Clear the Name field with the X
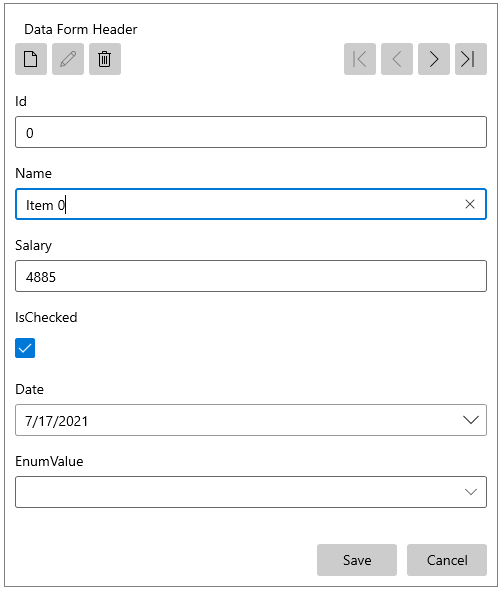 [470, 204]
